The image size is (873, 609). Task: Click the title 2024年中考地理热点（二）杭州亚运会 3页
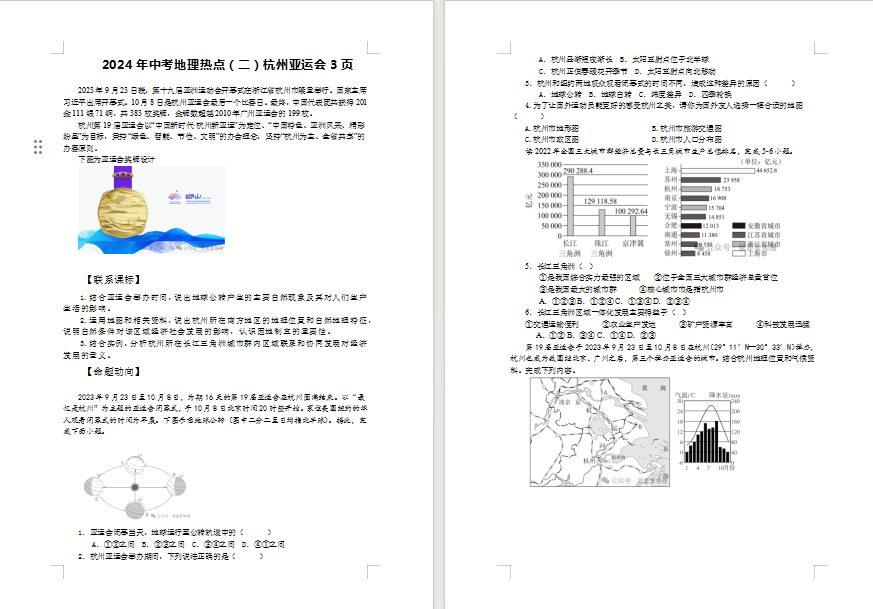tap(228, 65)
